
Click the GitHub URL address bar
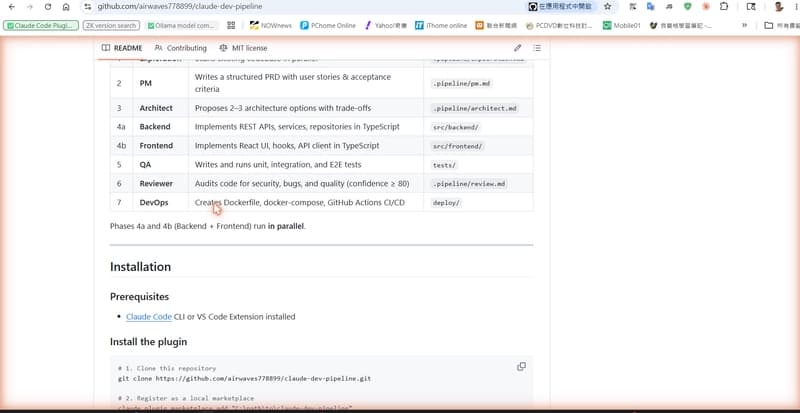tap(306, 7)
